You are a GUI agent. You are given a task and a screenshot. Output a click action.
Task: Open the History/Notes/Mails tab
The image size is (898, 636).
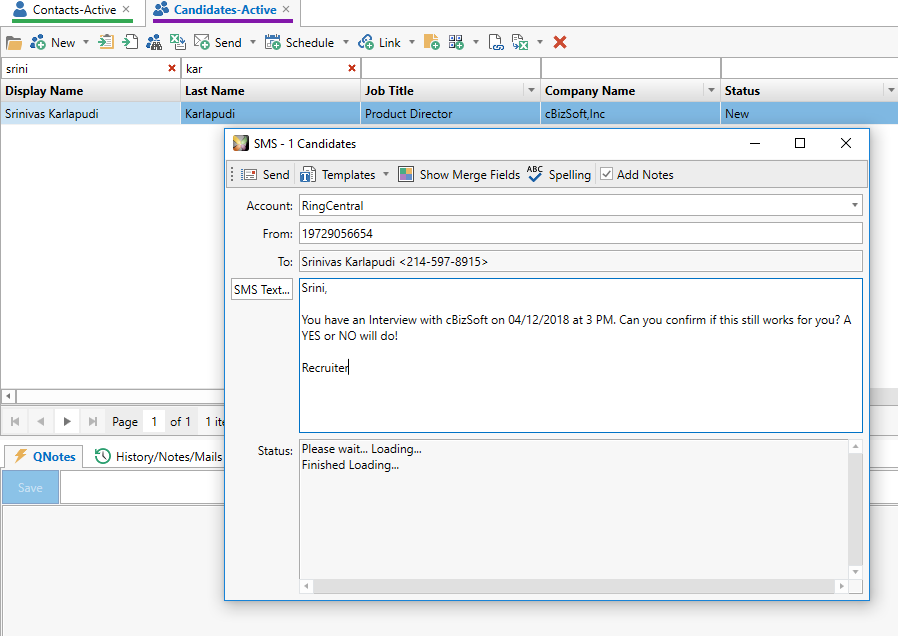(159, 456)
